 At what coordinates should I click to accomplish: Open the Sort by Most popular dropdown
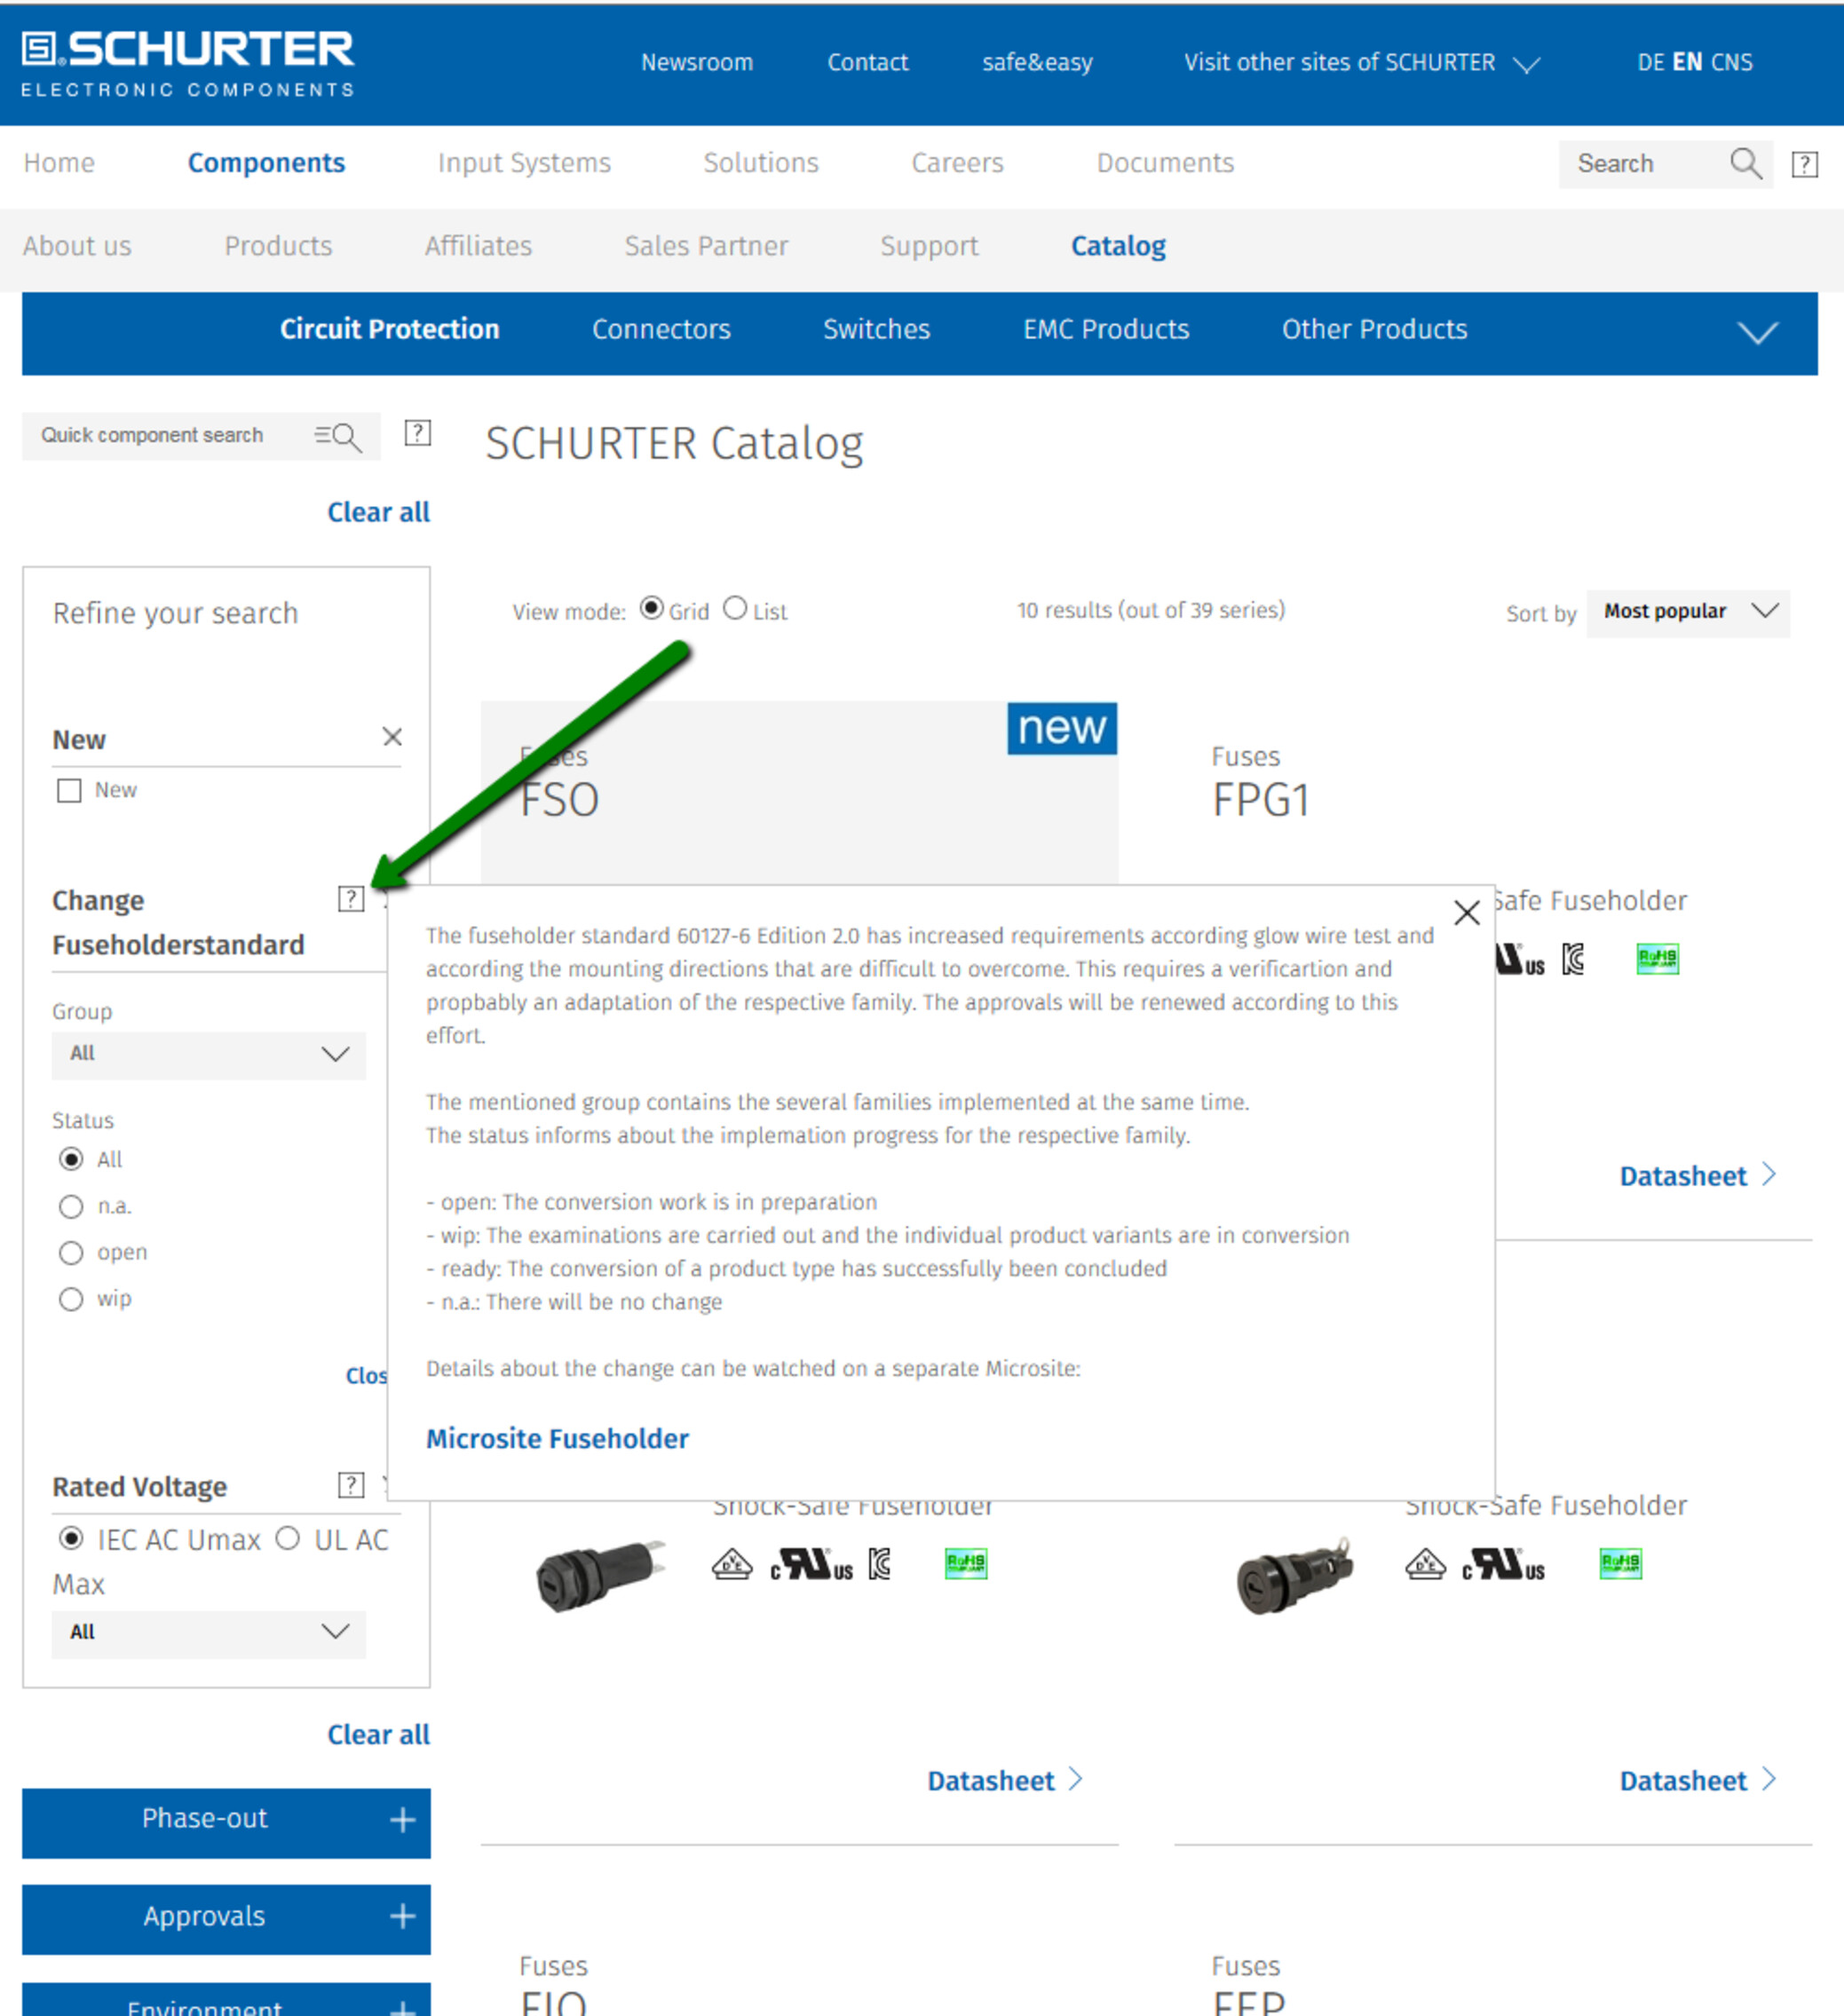point(1688,612)
